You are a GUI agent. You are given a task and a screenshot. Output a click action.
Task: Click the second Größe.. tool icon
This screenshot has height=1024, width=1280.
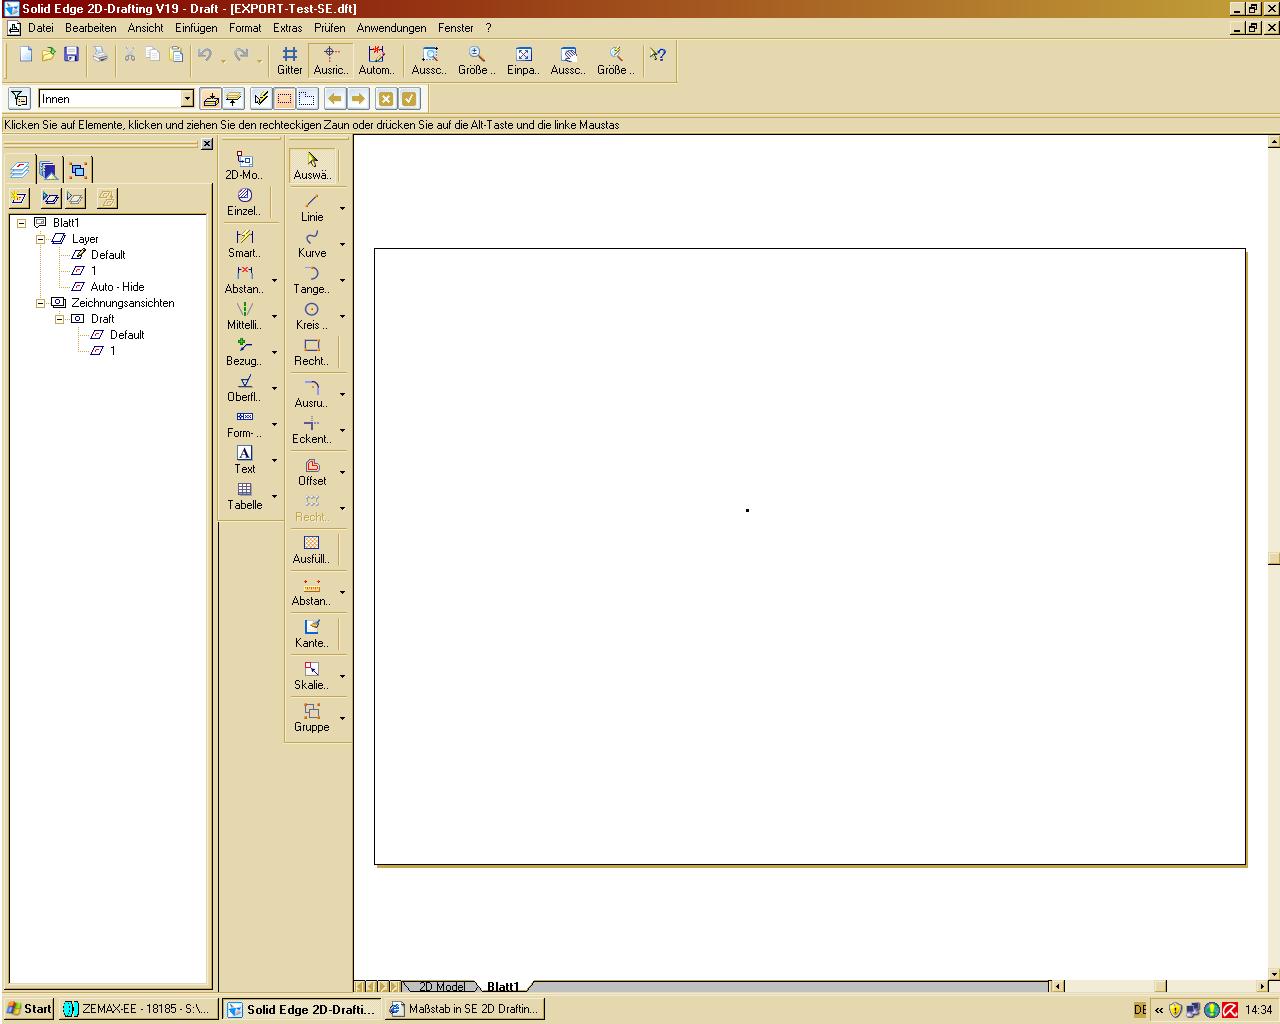click(x=615, y=61)
